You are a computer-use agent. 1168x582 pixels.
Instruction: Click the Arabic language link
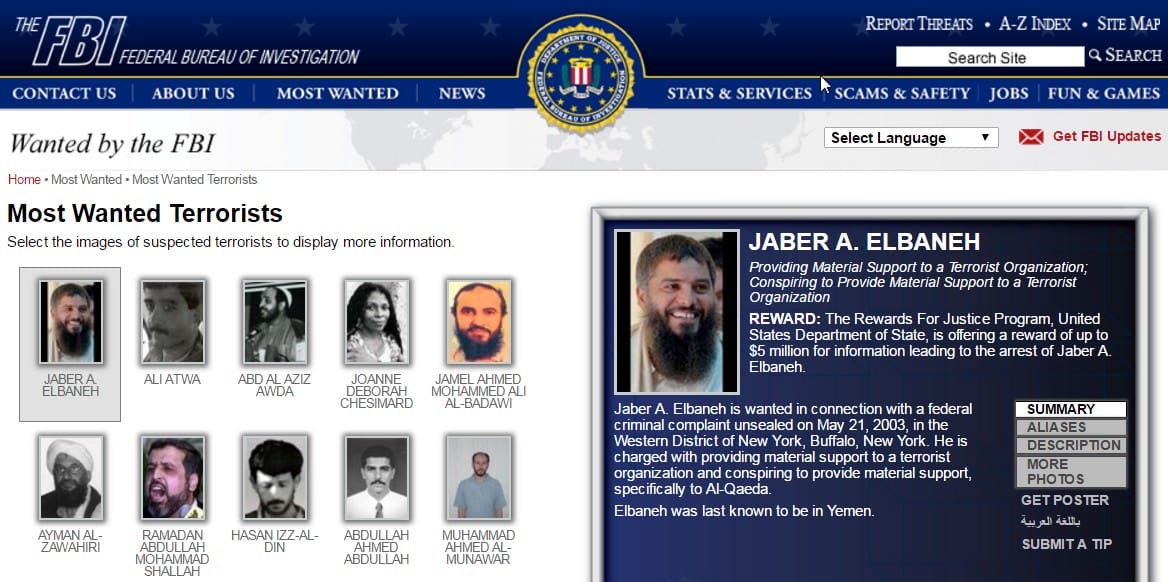click(x=1050, y=522)
